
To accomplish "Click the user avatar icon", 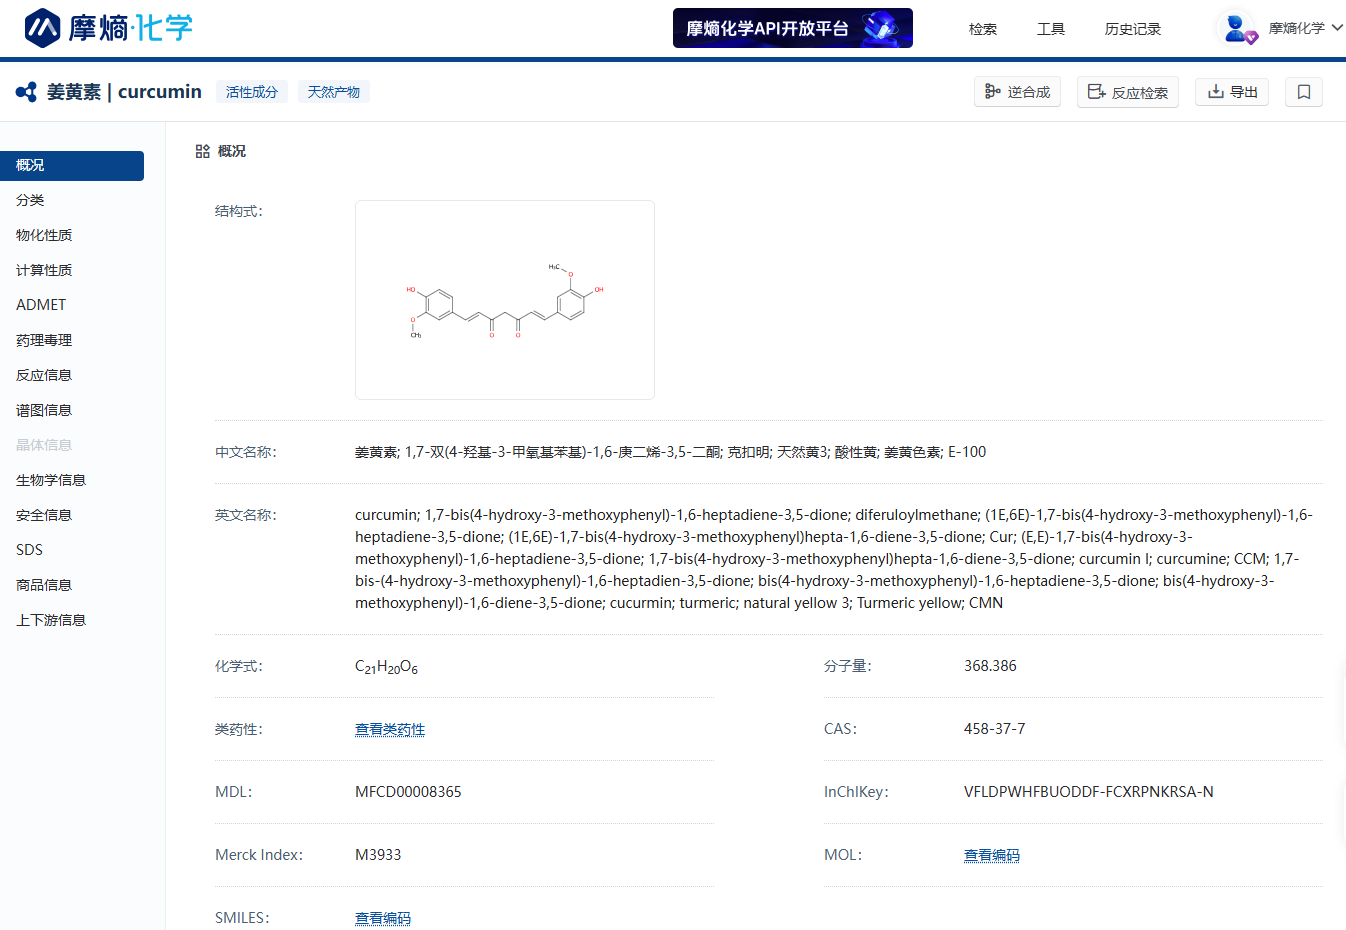I will [x=1236, y=28].
